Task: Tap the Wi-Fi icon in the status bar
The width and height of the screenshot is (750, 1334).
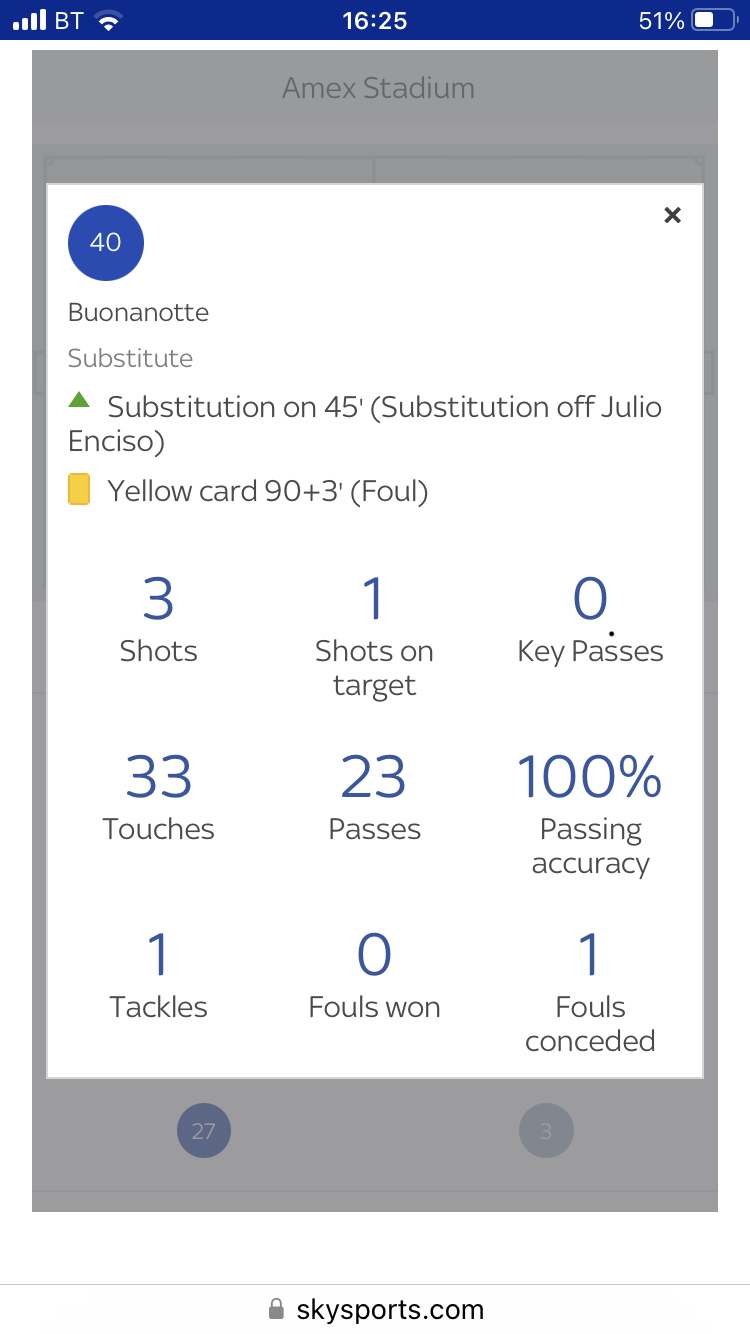Action: pos(108,20)
